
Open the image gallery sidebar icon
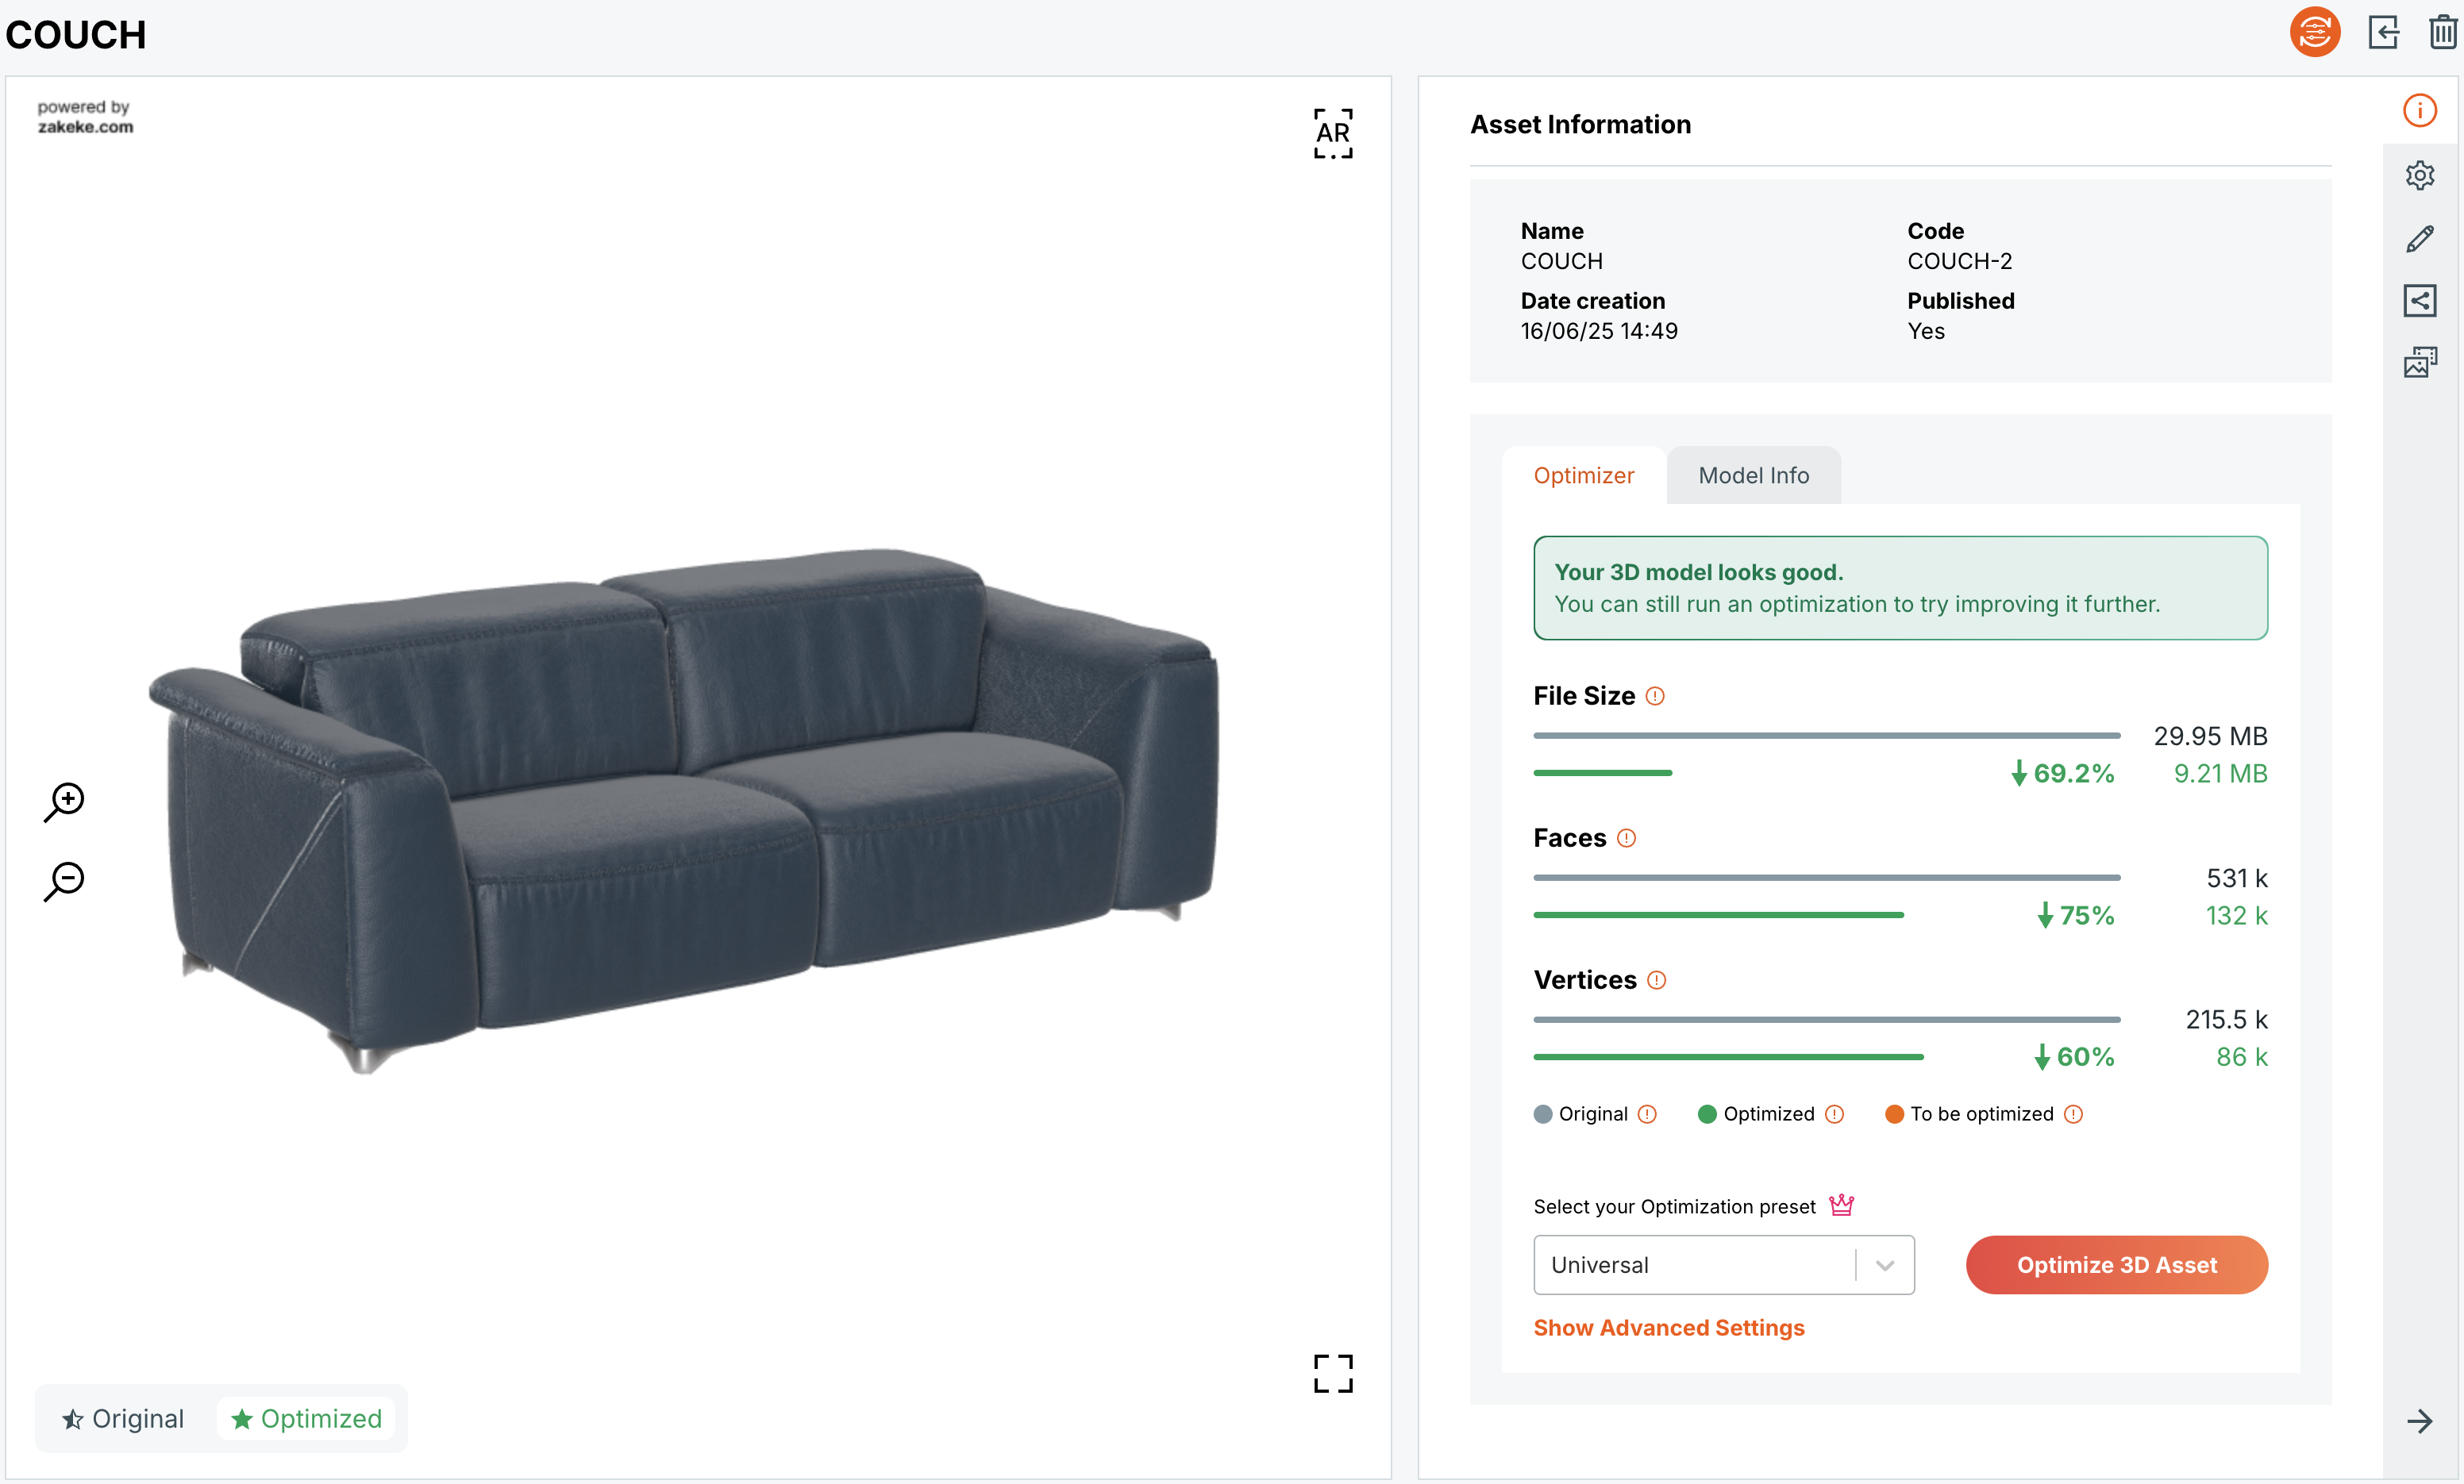(2420, 362)
